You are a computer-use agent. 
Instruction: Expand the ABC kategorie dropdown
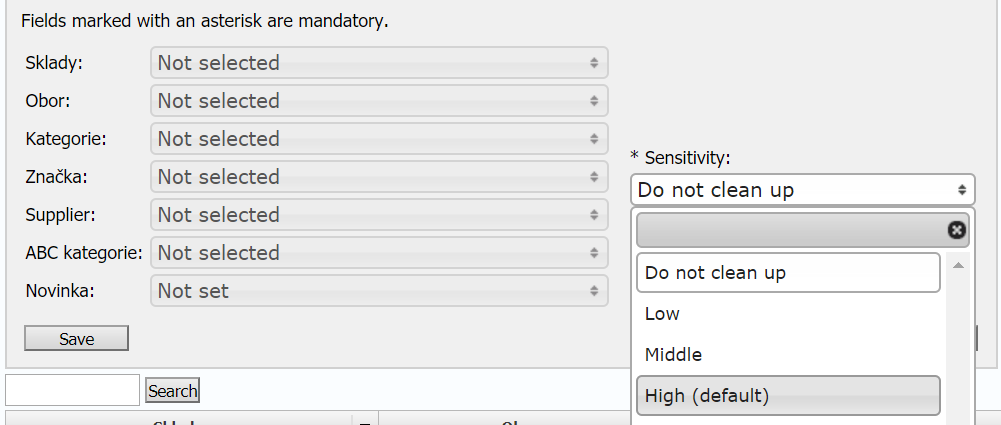(379, 253)
